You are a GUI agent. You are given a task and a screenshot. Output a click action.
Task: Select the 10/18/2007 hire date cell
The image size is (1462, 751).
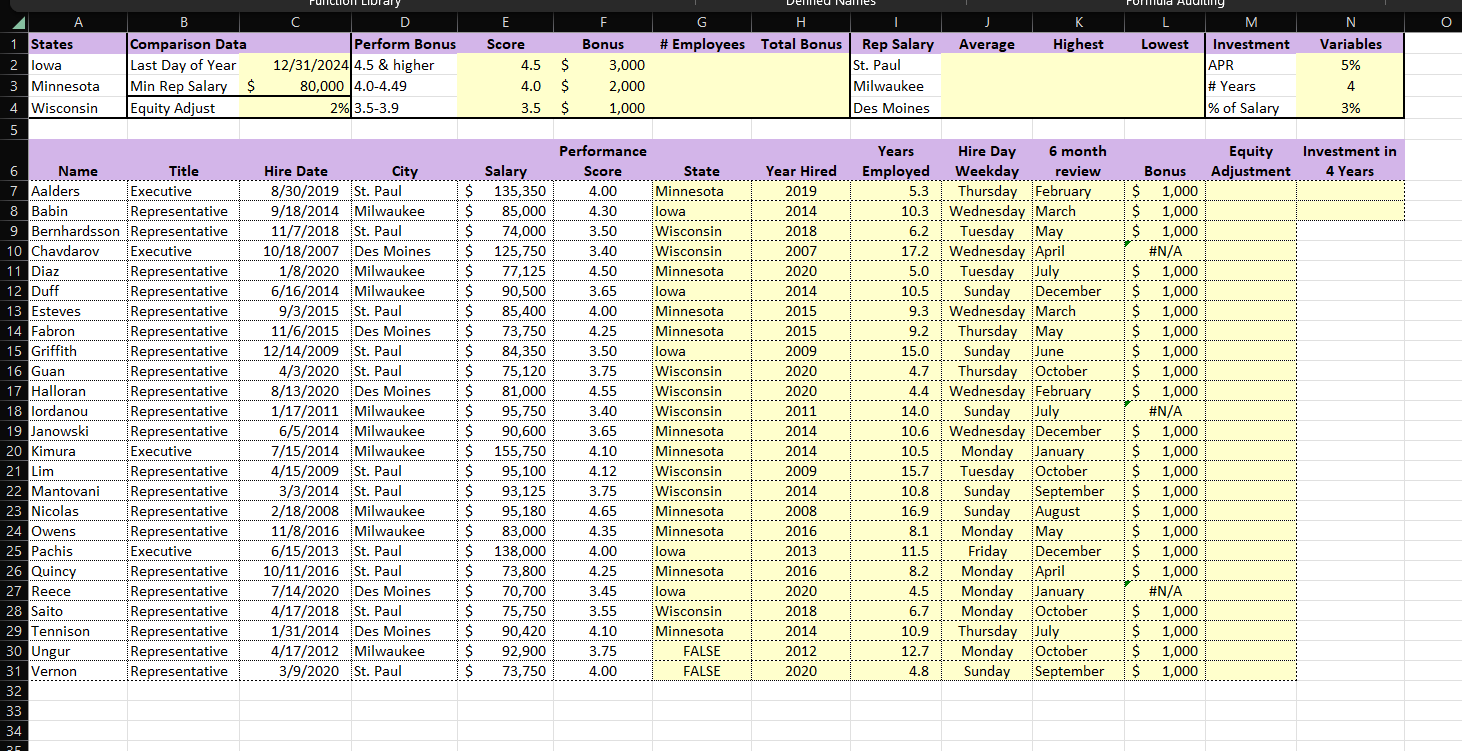pos(296,251)
